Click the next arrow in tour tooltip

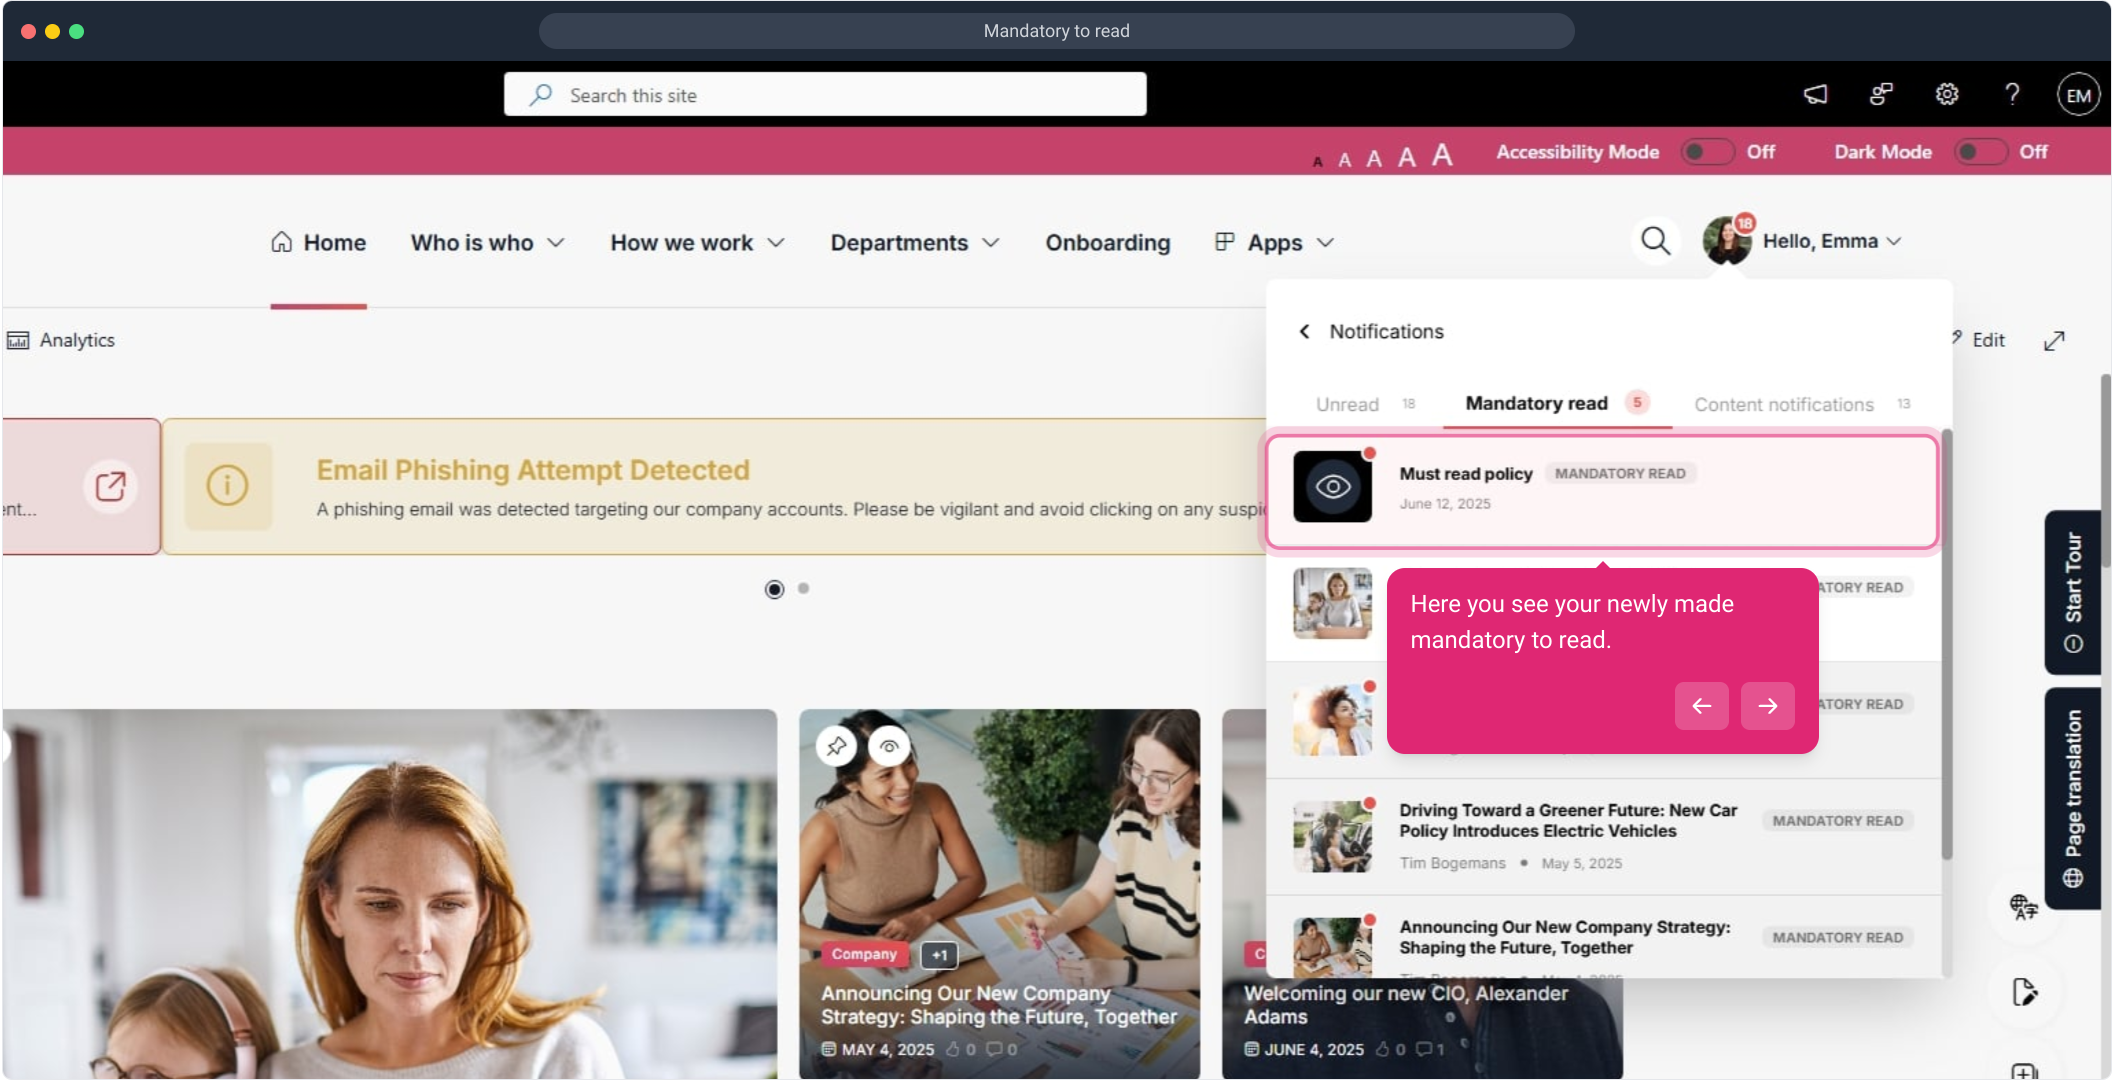[x=1768, y=706]
